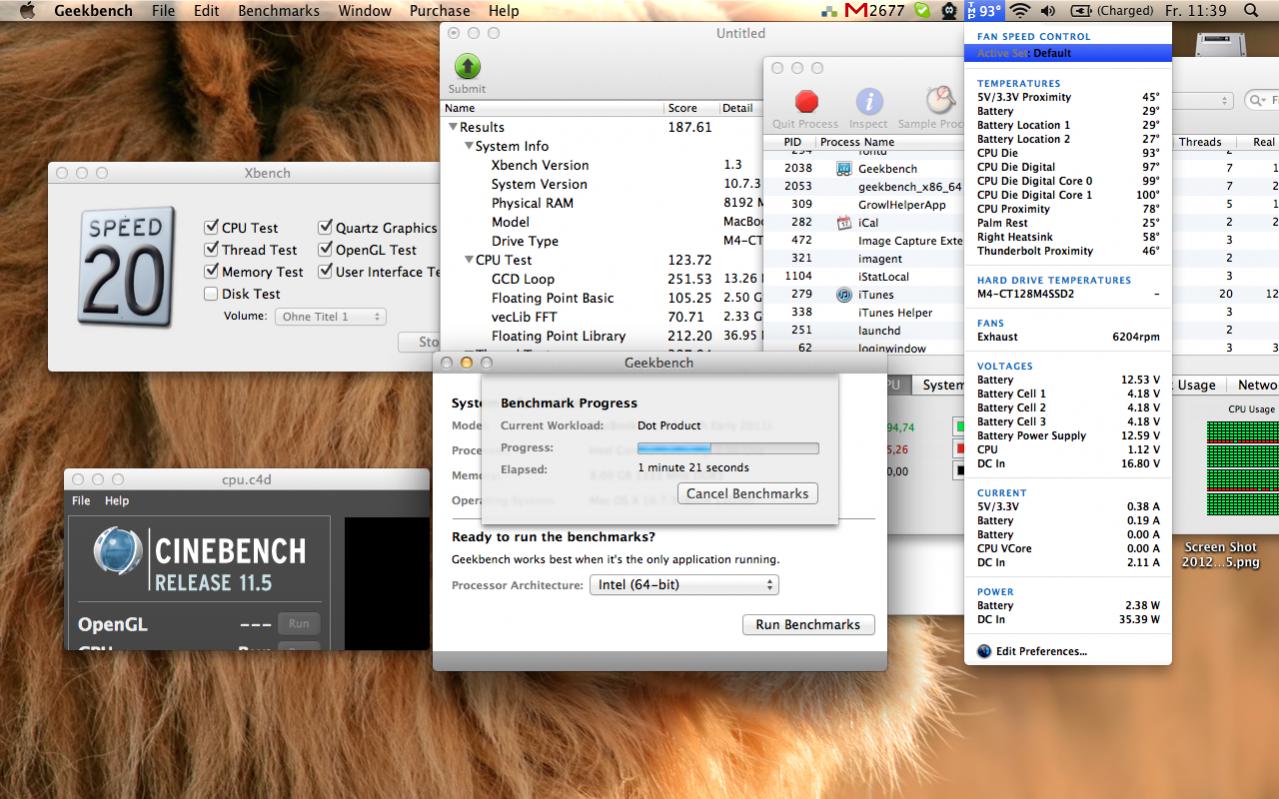The image size is (1279, 799).
Task: Open Cinebench Help menu
Action: coord(117,501)
